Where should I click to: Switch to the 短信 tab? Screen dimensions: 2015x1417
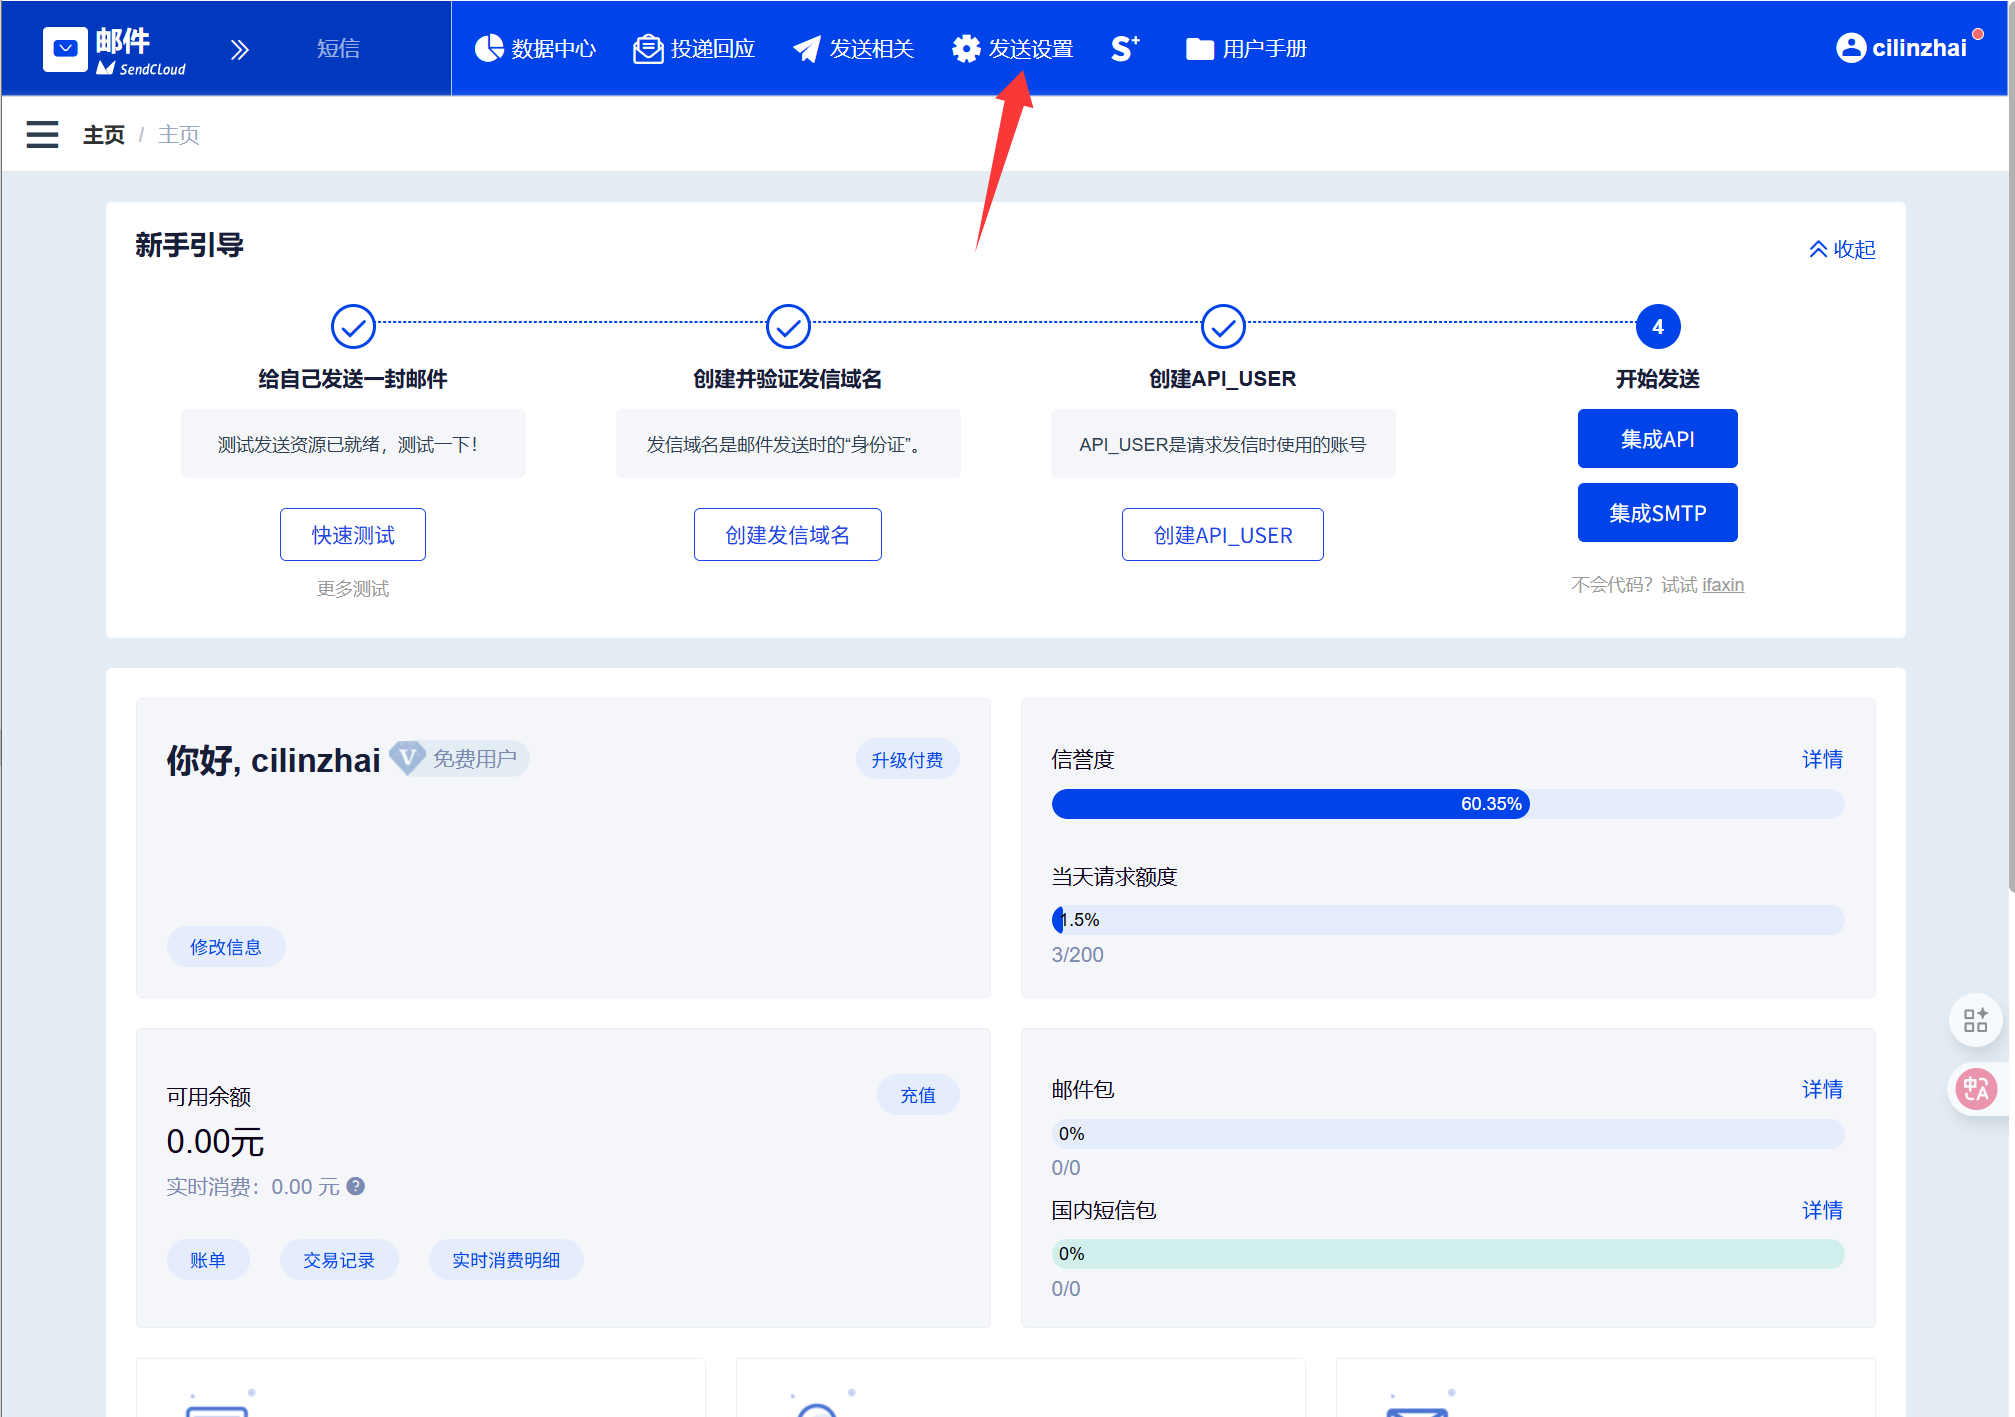[338, 49]
